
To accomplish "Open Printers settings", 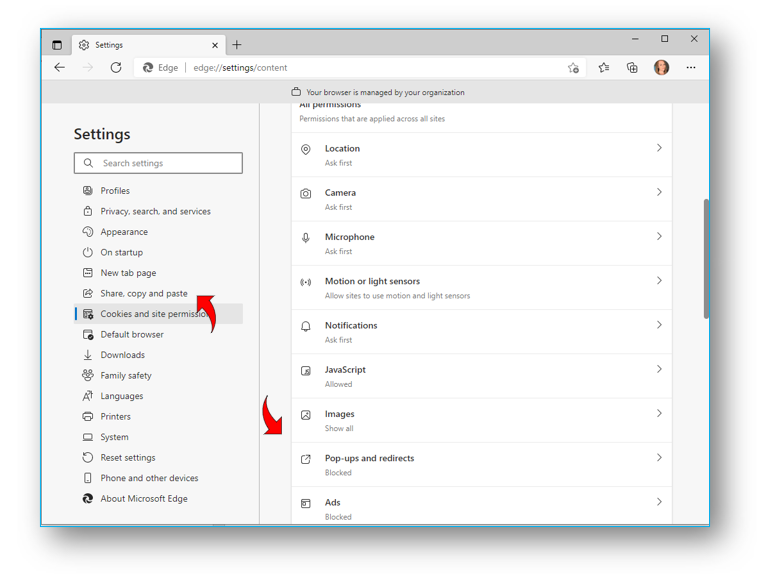I will click(158, 417).
